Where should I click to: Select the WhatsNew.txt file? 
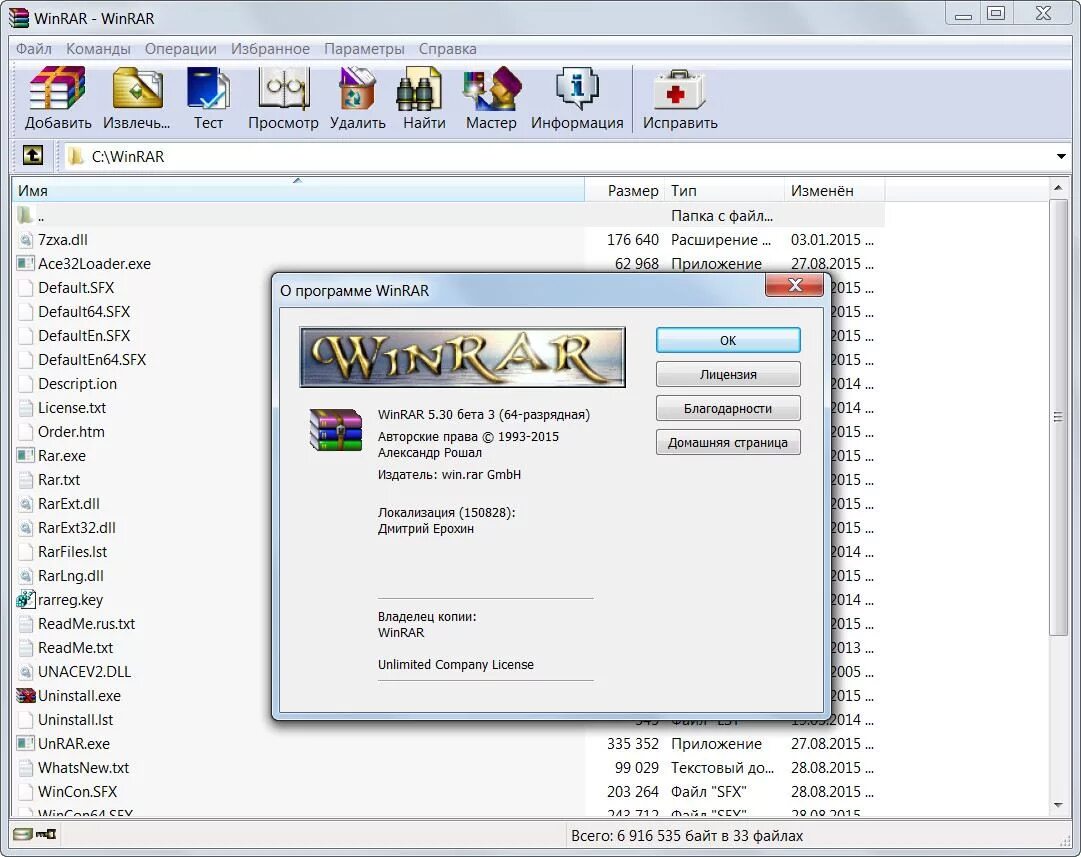(83, 767)
